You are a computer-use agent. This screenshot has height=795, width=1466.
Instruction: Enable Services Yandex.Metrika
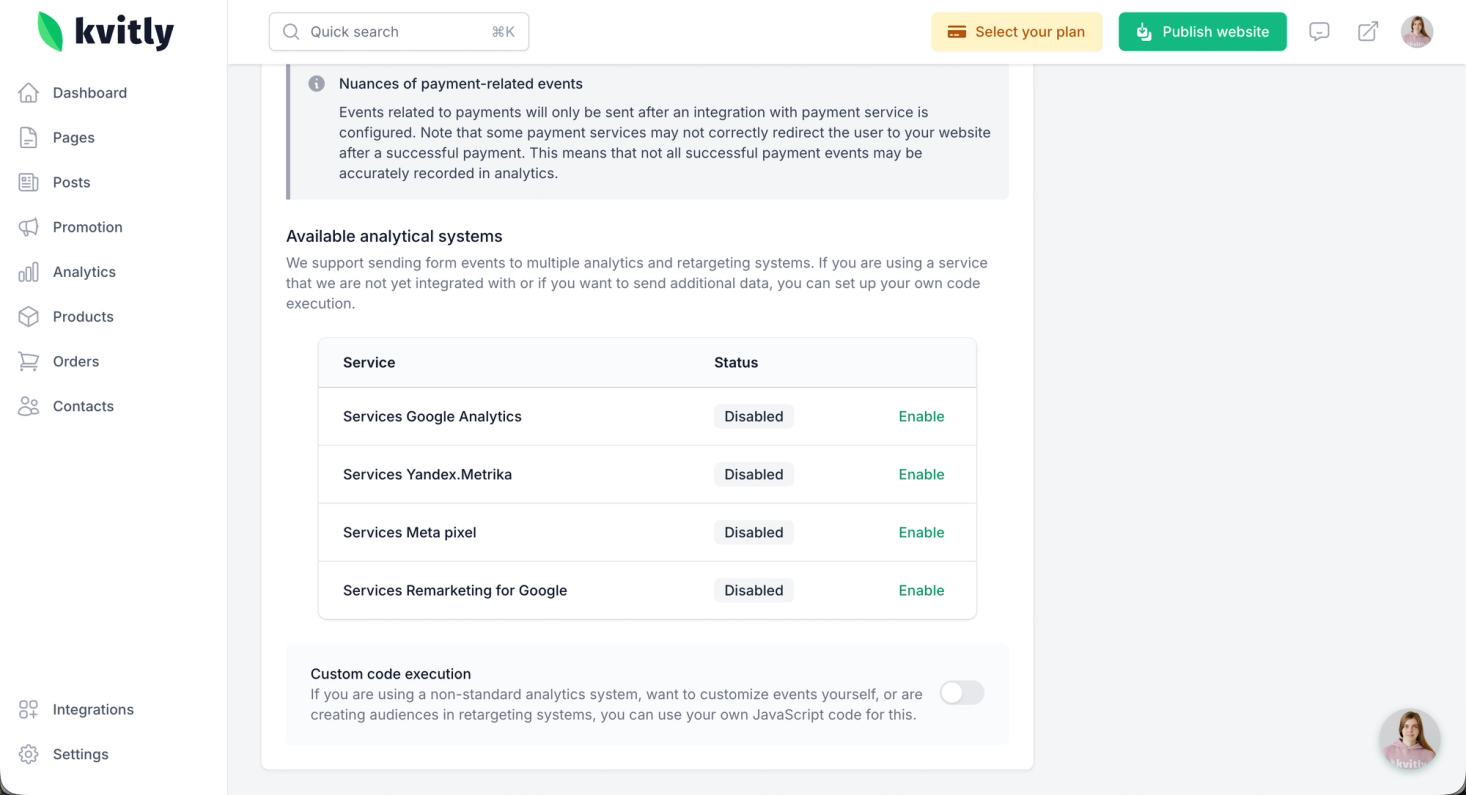[921, 475]
